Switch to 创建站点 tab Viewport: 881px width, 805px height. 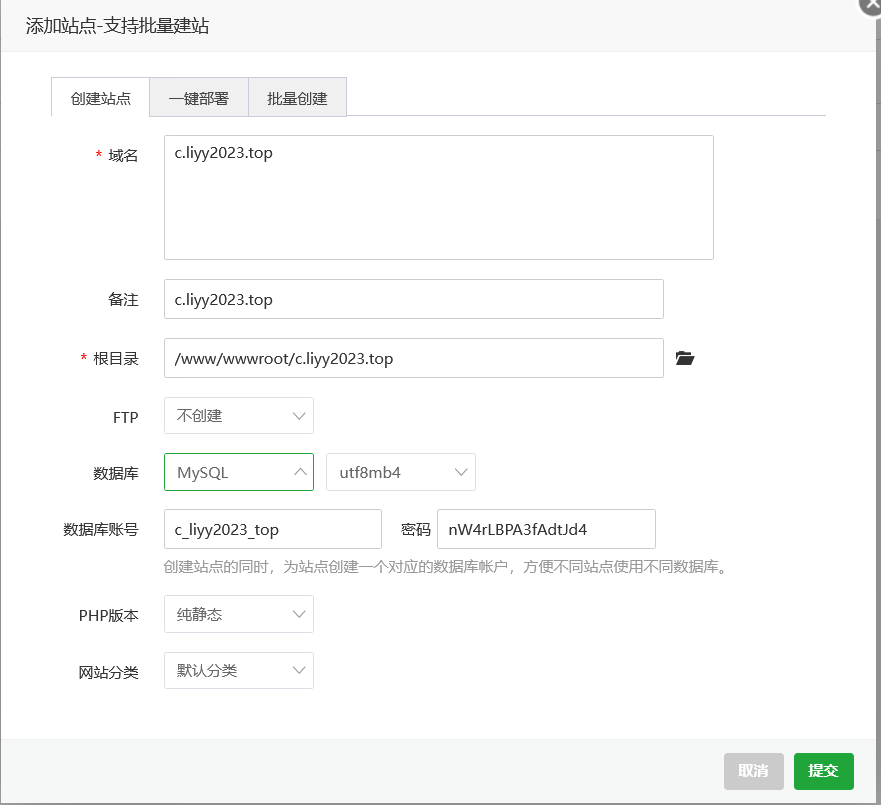[x=101, y=98]
